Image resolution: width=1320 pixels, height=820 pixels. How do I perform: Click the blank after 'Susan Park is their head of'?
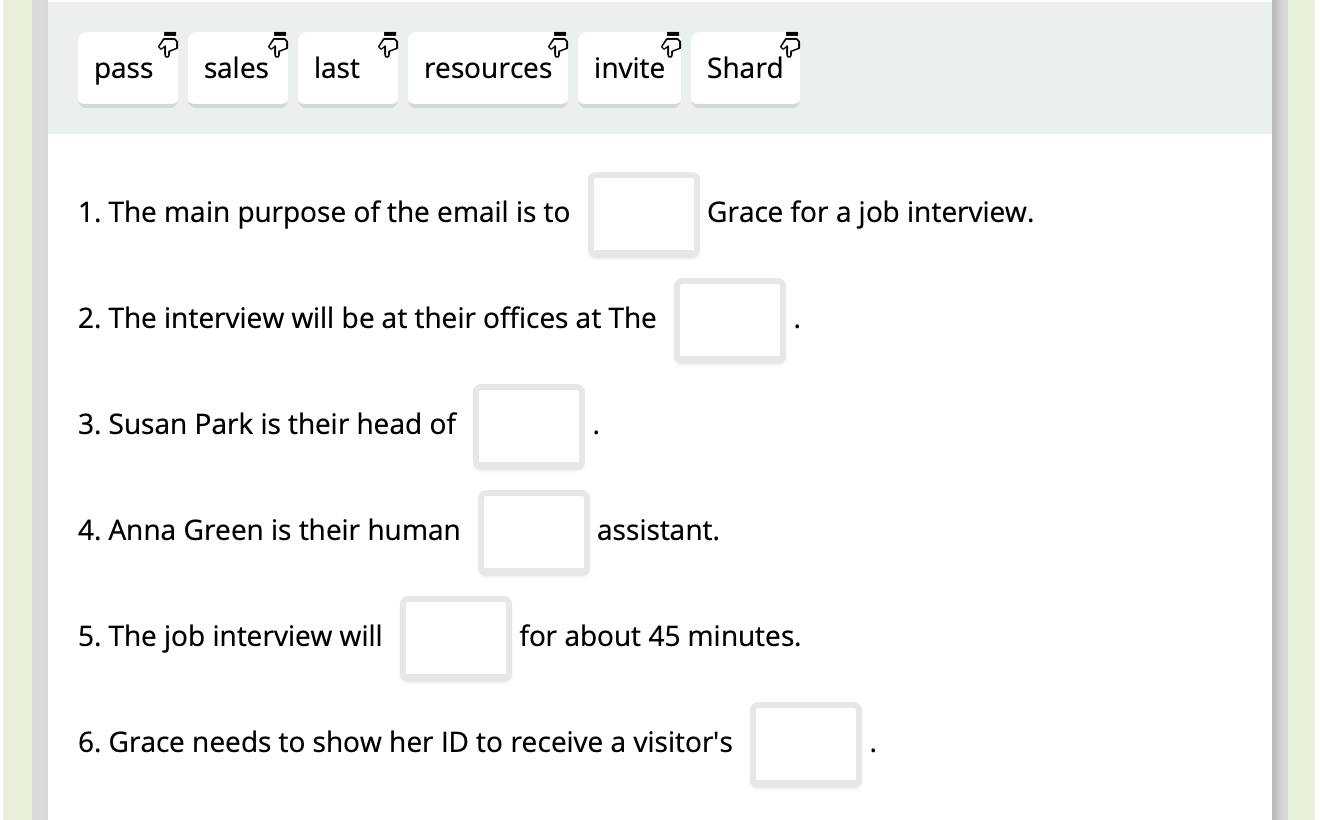[x=528, y=426]
